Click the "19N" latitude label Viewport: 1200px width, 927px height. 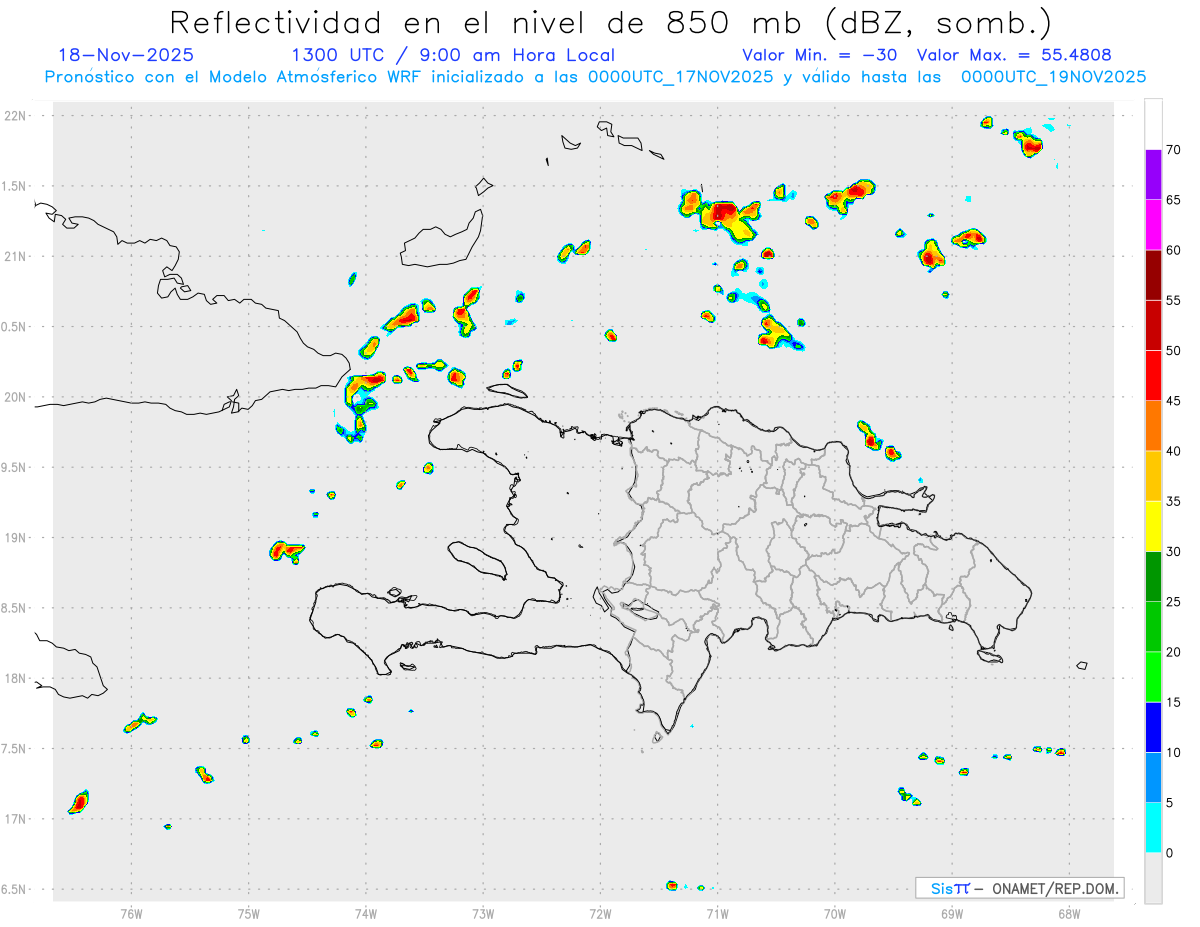click(17, 538)
